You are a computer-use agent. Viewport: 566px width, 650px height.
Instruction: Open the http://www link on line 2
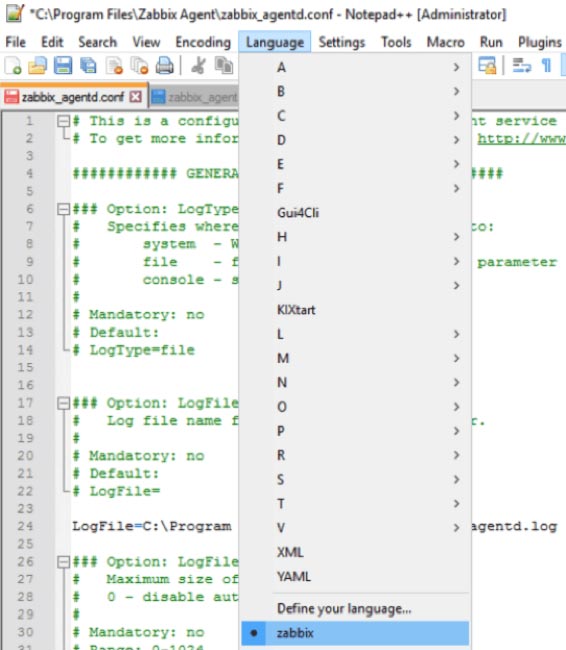[521, 138]
